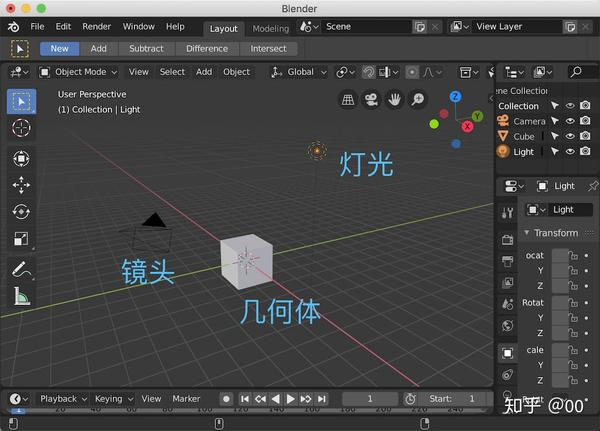
Task: Open the Playback dropdown
Action: point(63,399)
